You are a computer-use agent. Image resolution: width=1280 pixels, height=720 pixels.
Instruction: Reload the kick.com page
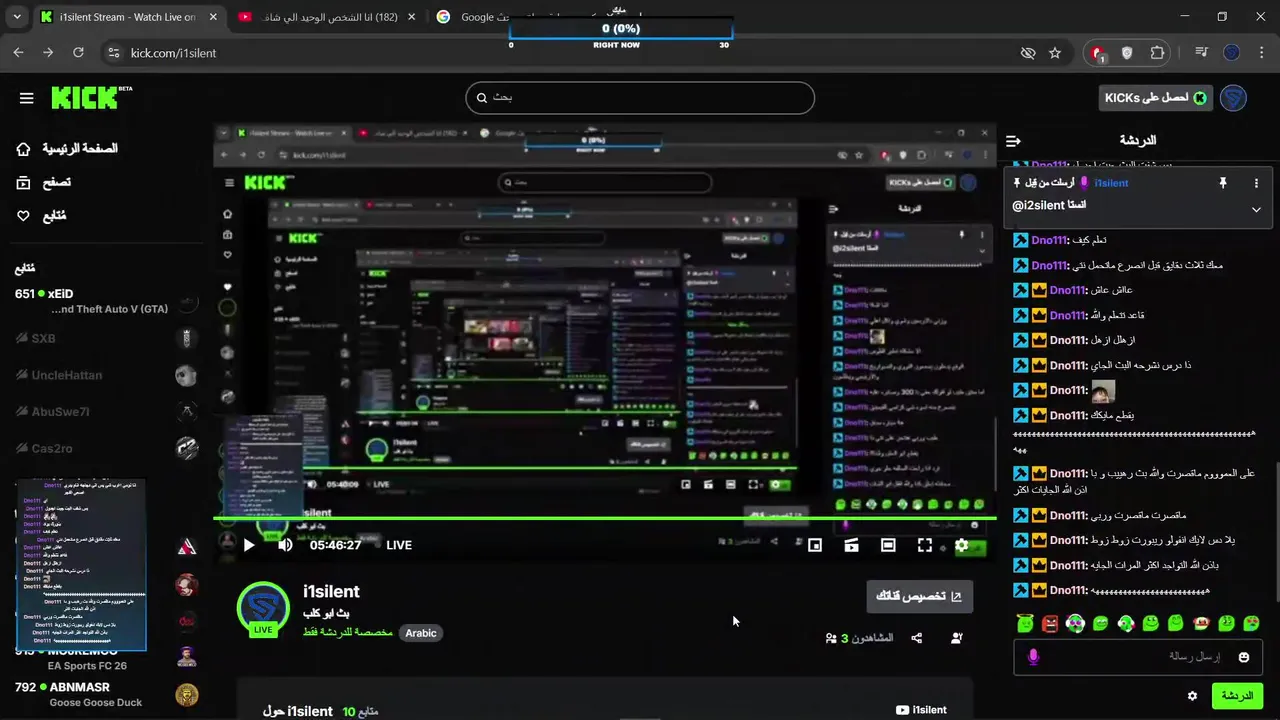click(78, 53)
